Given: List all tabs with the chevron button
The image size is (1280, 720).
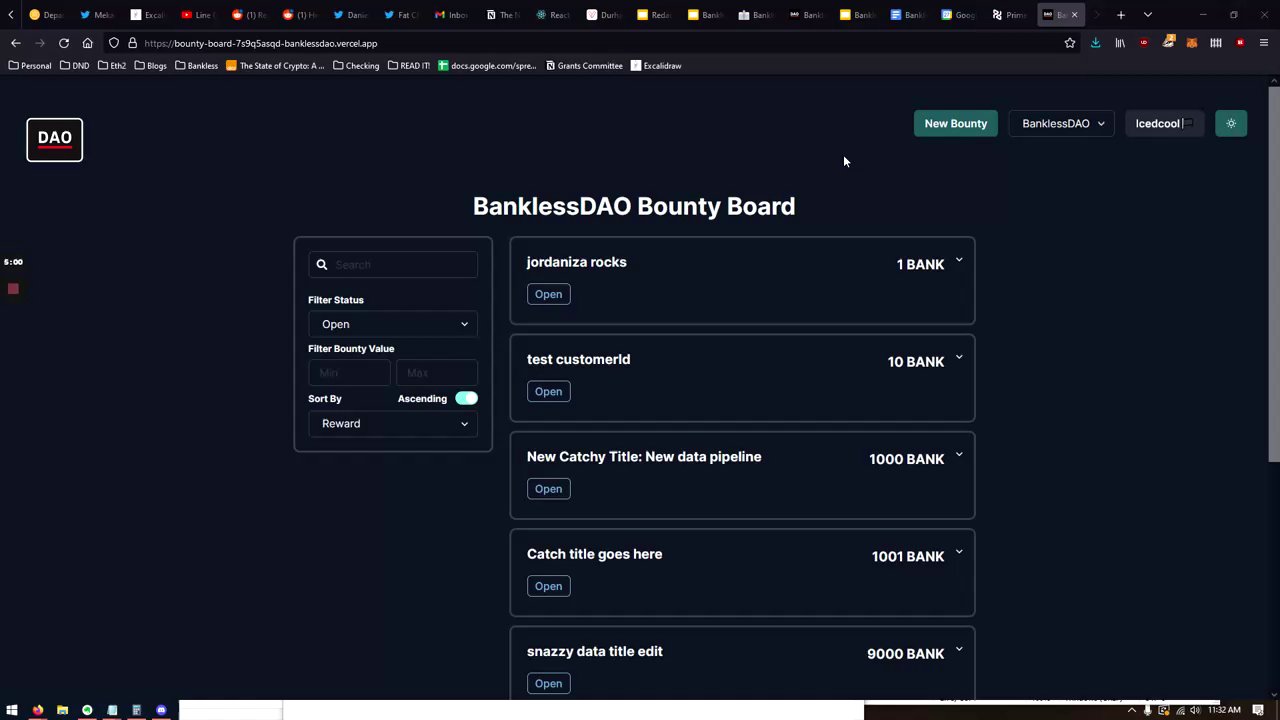Looking at the screenshot, I should (1148, 15).
